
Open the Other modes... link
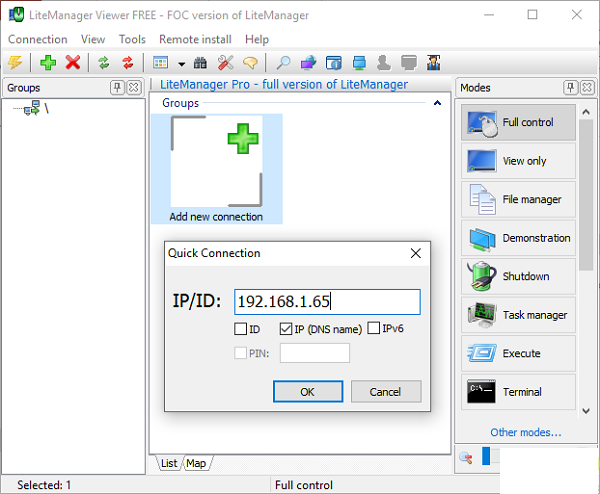click(525, 433)
